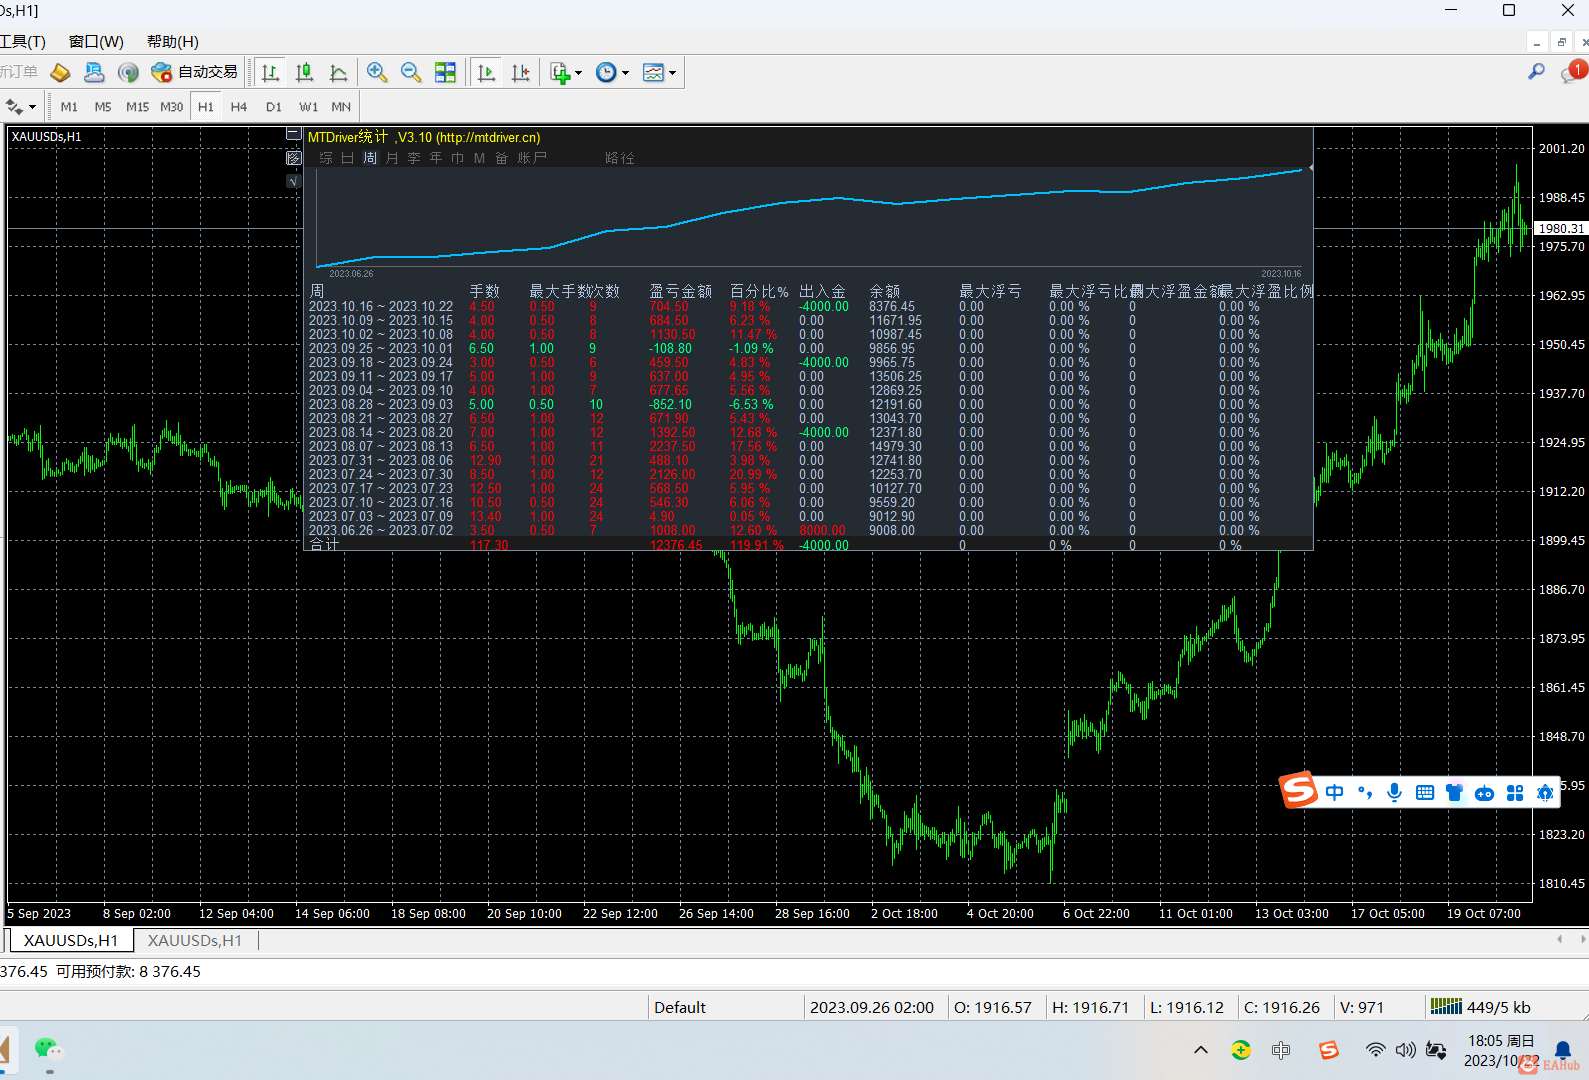Click the tile windows grid icon
1589x1080 pixels.
click(445, 72)
